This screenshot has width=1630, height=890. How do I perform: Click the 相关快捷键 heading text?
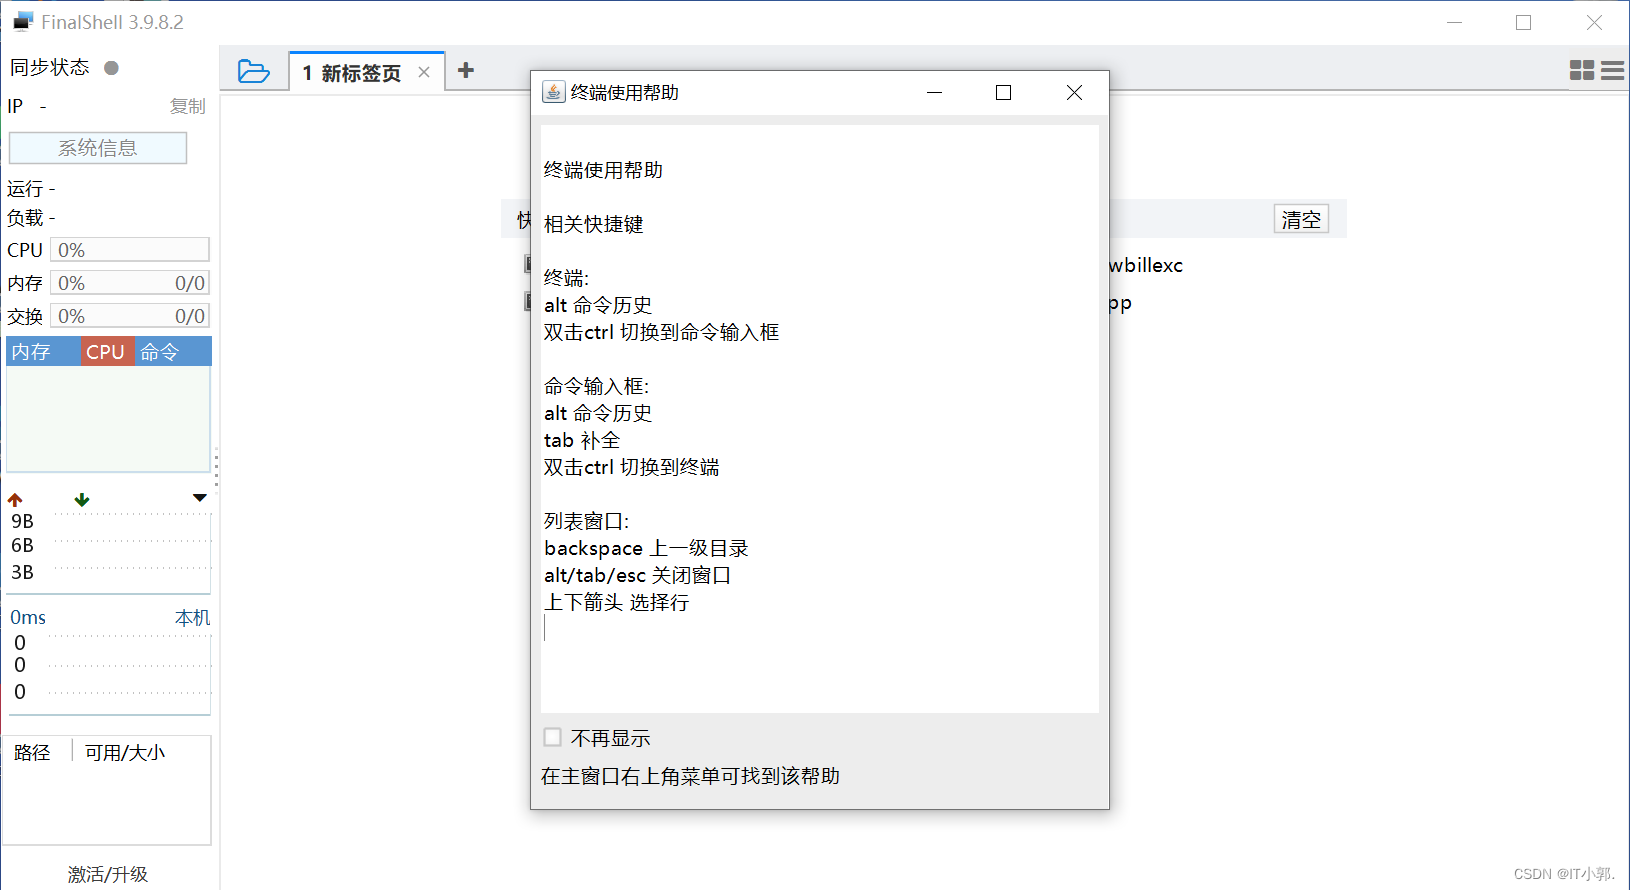594,224
